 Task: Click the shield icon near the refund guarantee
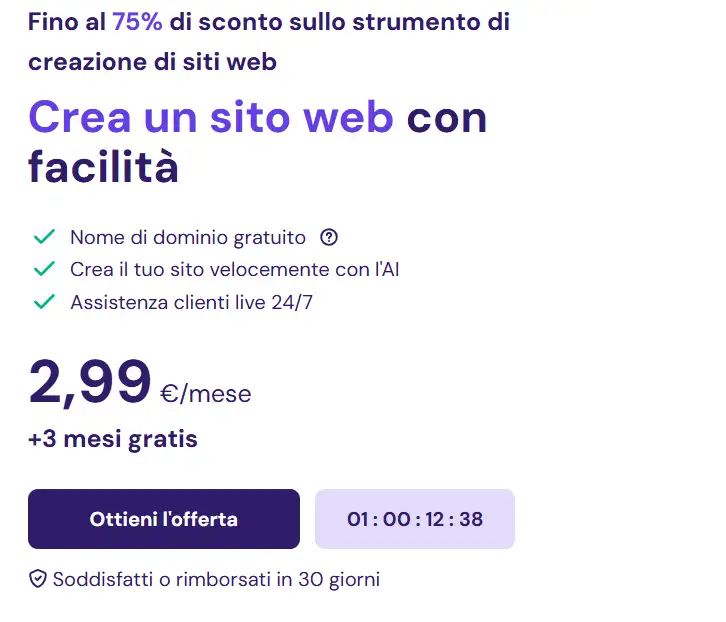tap(38, 579)
